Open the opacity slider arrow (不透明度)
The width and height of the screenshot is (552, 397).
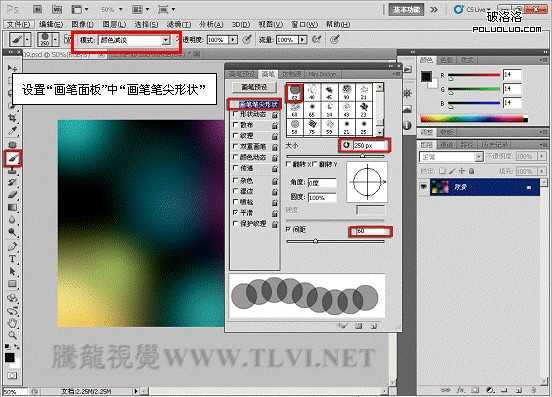tap(233, 40)
